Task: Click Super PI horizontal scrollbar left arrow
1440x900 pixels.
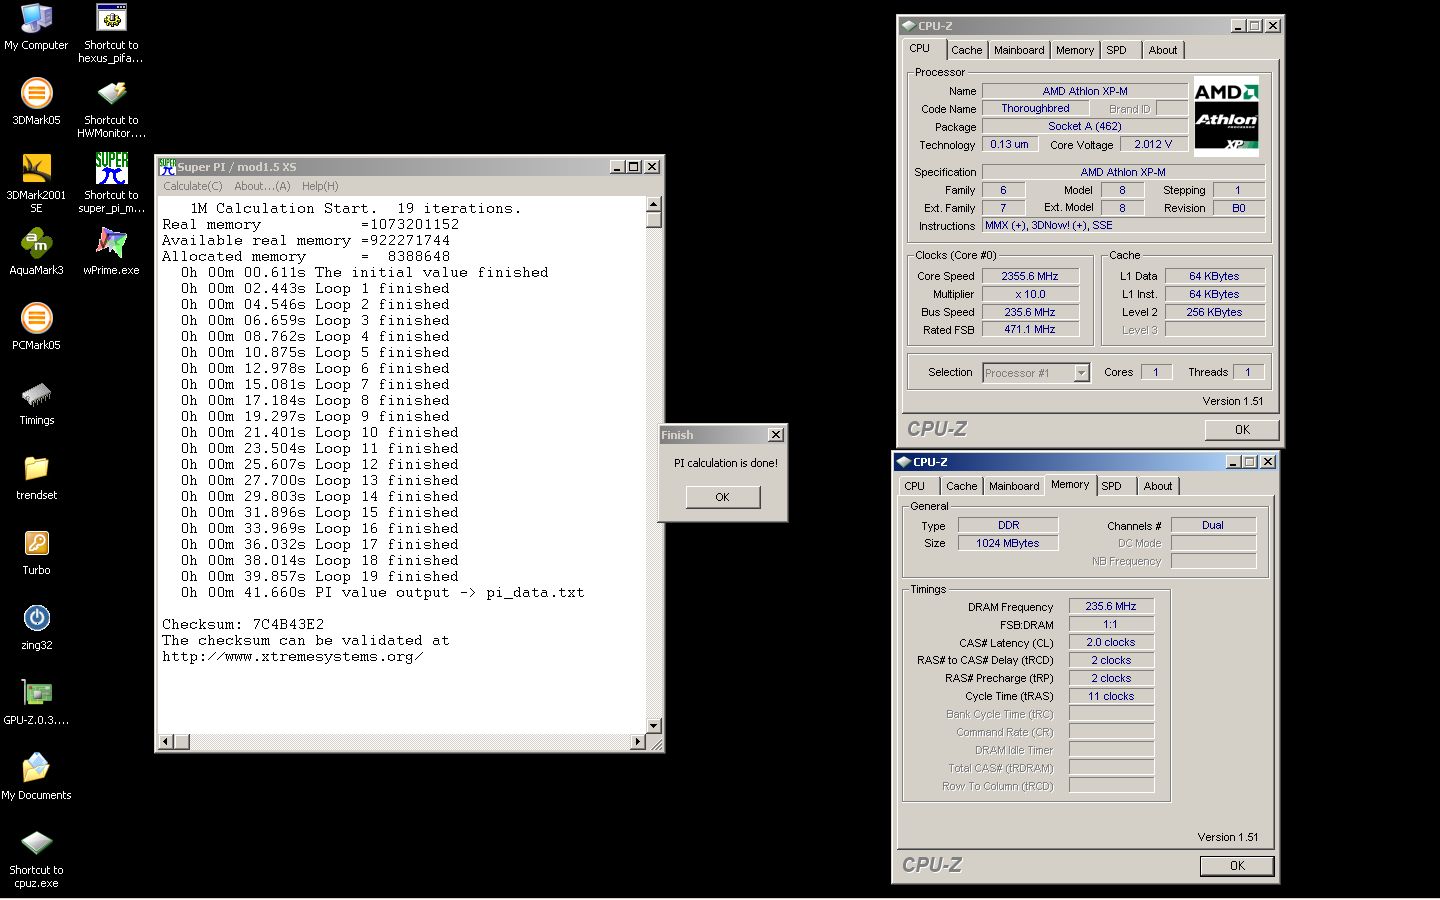Action: tap(166, 742)
